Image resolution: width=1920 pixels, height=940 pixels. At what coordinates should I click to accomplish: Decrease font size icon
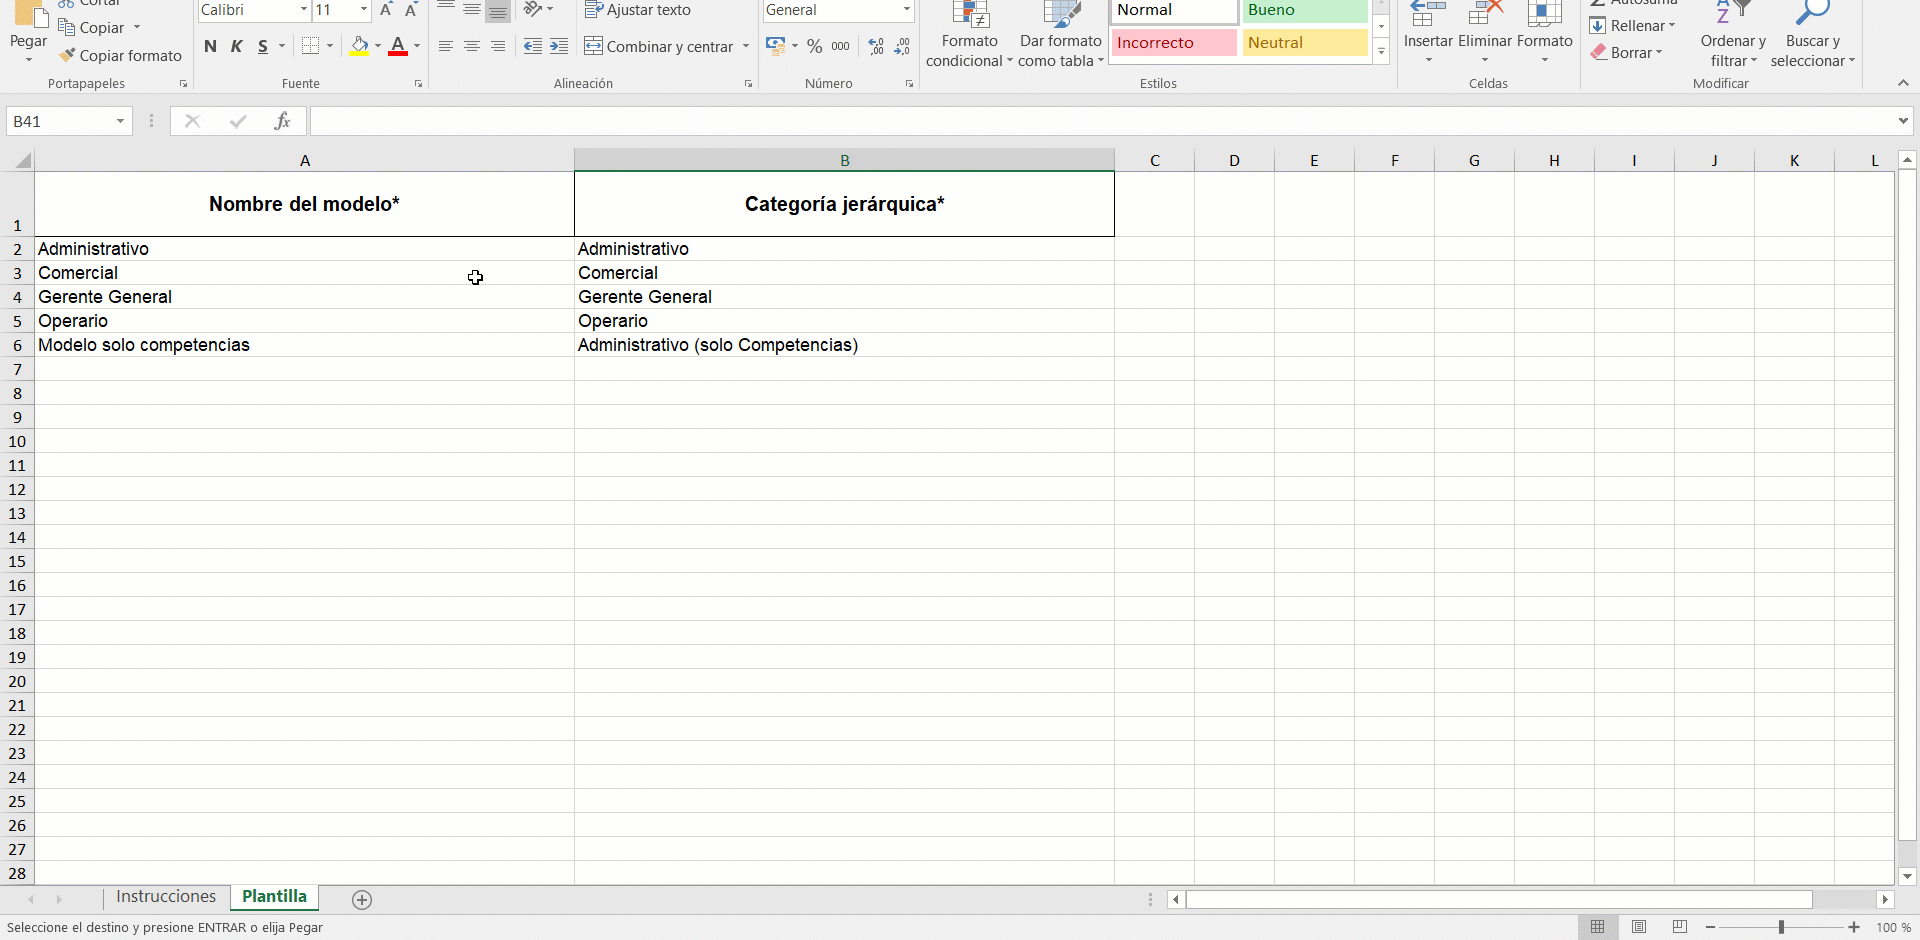[x=411, y=10]
